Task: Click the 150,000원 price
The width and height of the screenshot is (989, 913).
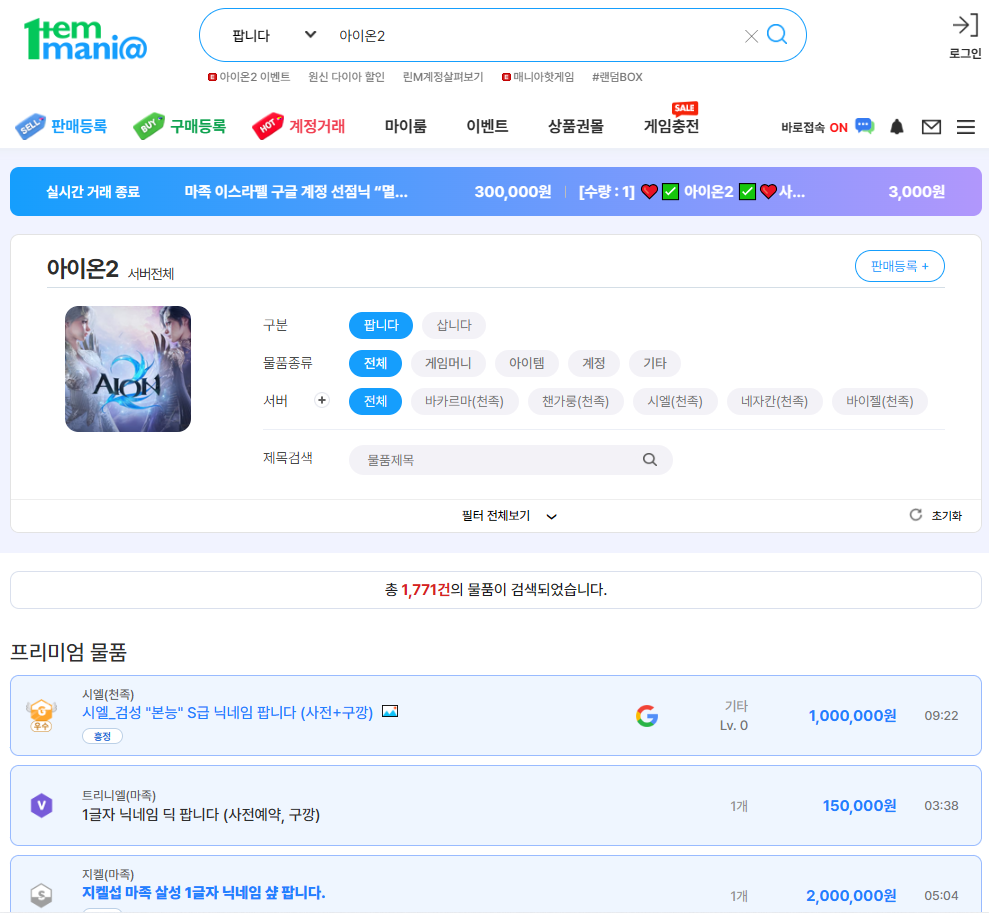Action: click(859, 805)
